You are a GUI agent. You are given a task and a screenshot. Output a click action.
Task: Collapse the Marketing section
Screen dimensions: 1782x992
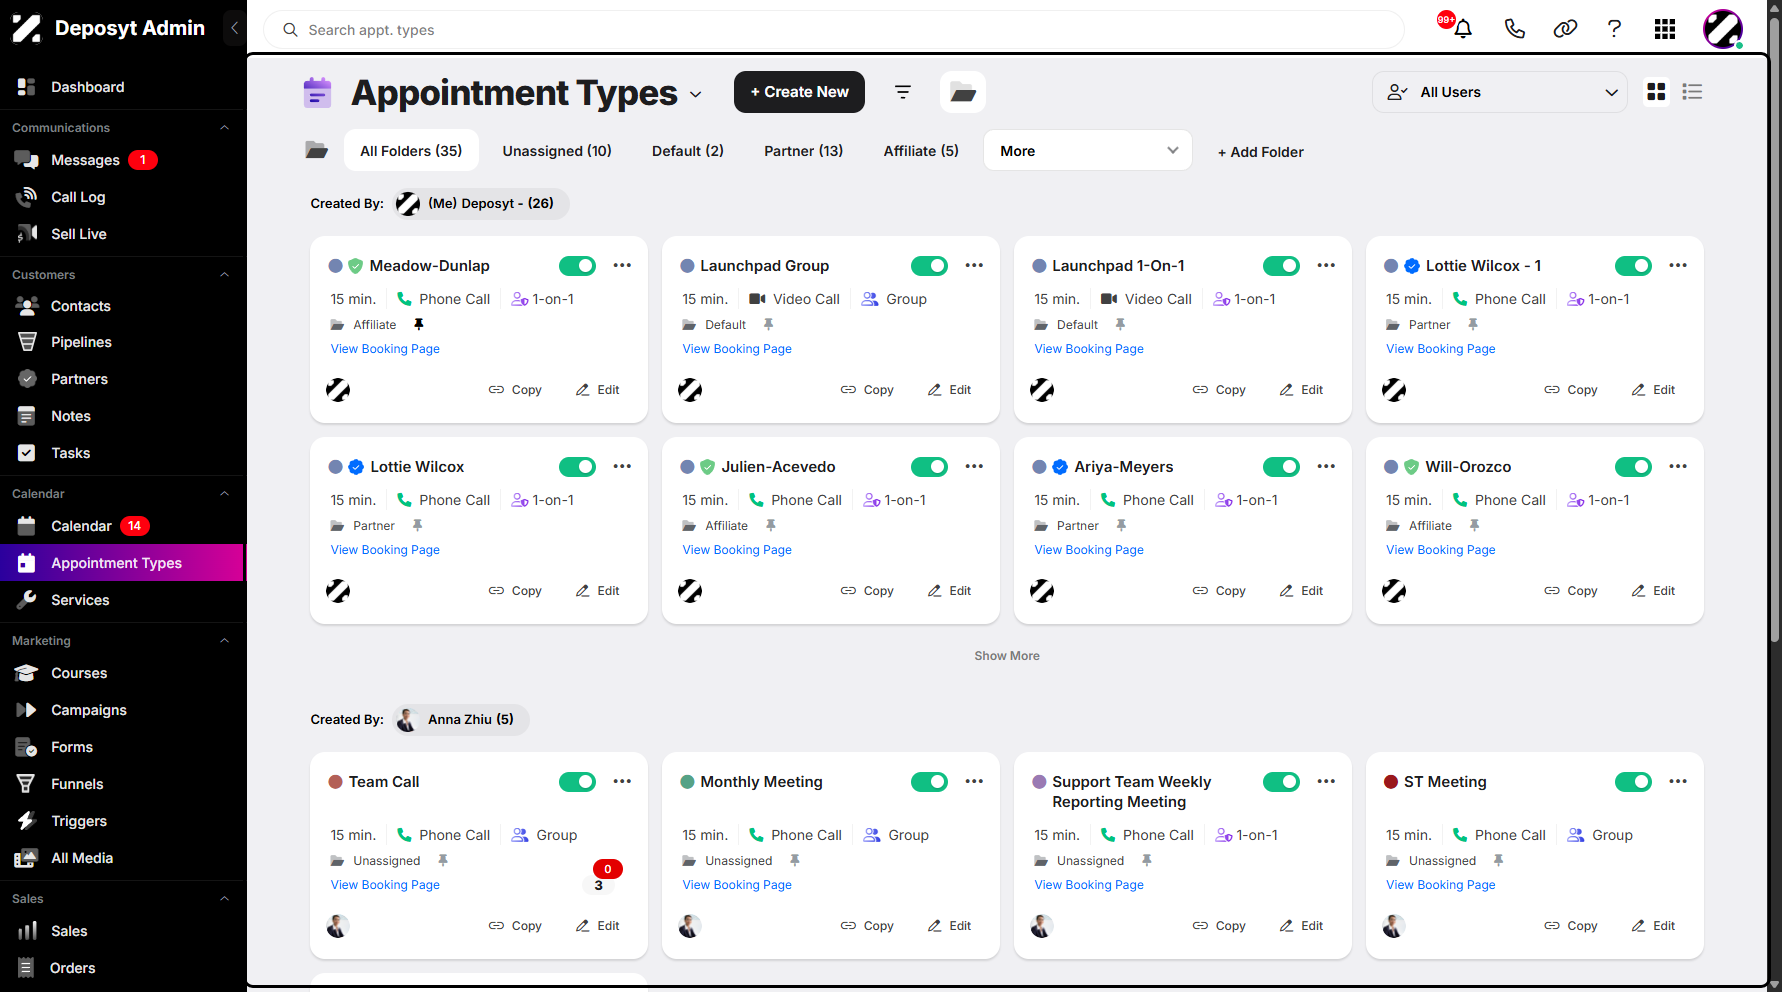click(224, 641)
